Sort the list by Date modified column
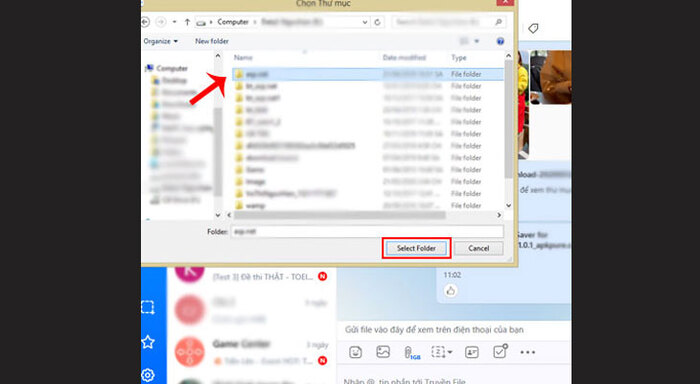Viewport: 700px width, 384px height. [x=404, y=58]
